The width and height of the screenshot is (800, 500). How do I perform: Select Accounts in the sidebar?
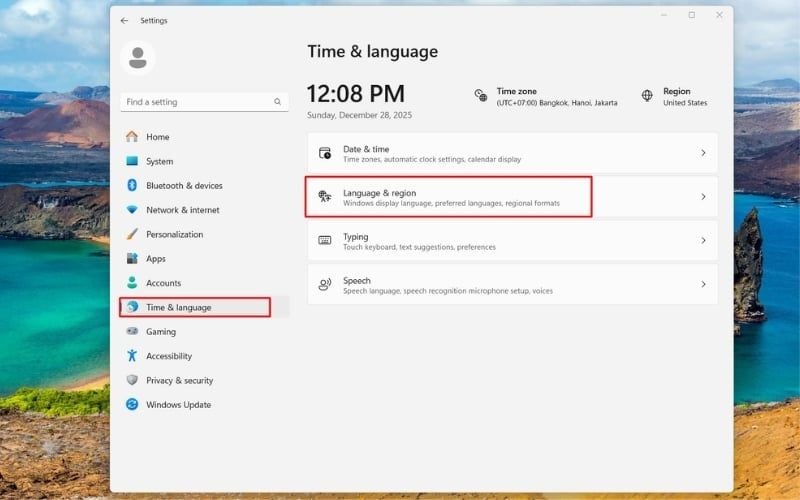[x=163, y=283]
